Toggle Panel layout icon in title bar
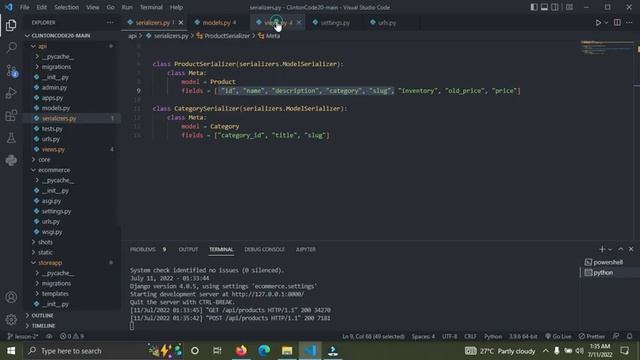The image size is (640, 360). pos(544,7)
